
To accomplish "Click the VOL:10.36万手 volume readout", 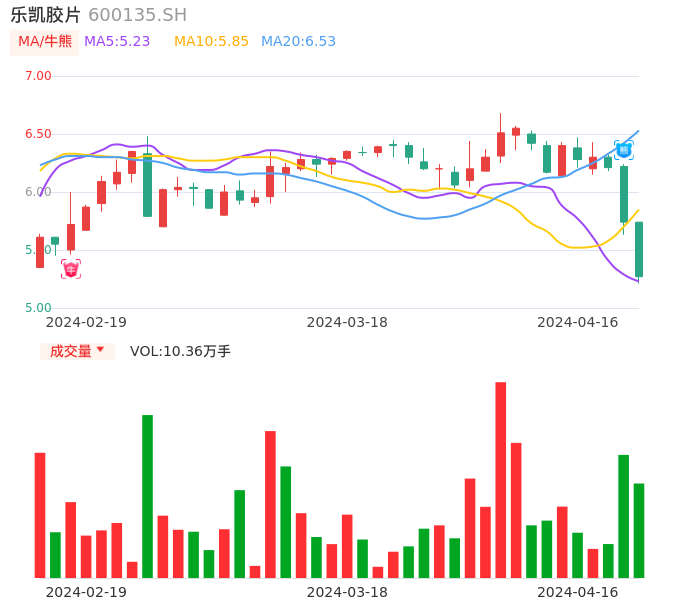I will click(x=180, y=351).
